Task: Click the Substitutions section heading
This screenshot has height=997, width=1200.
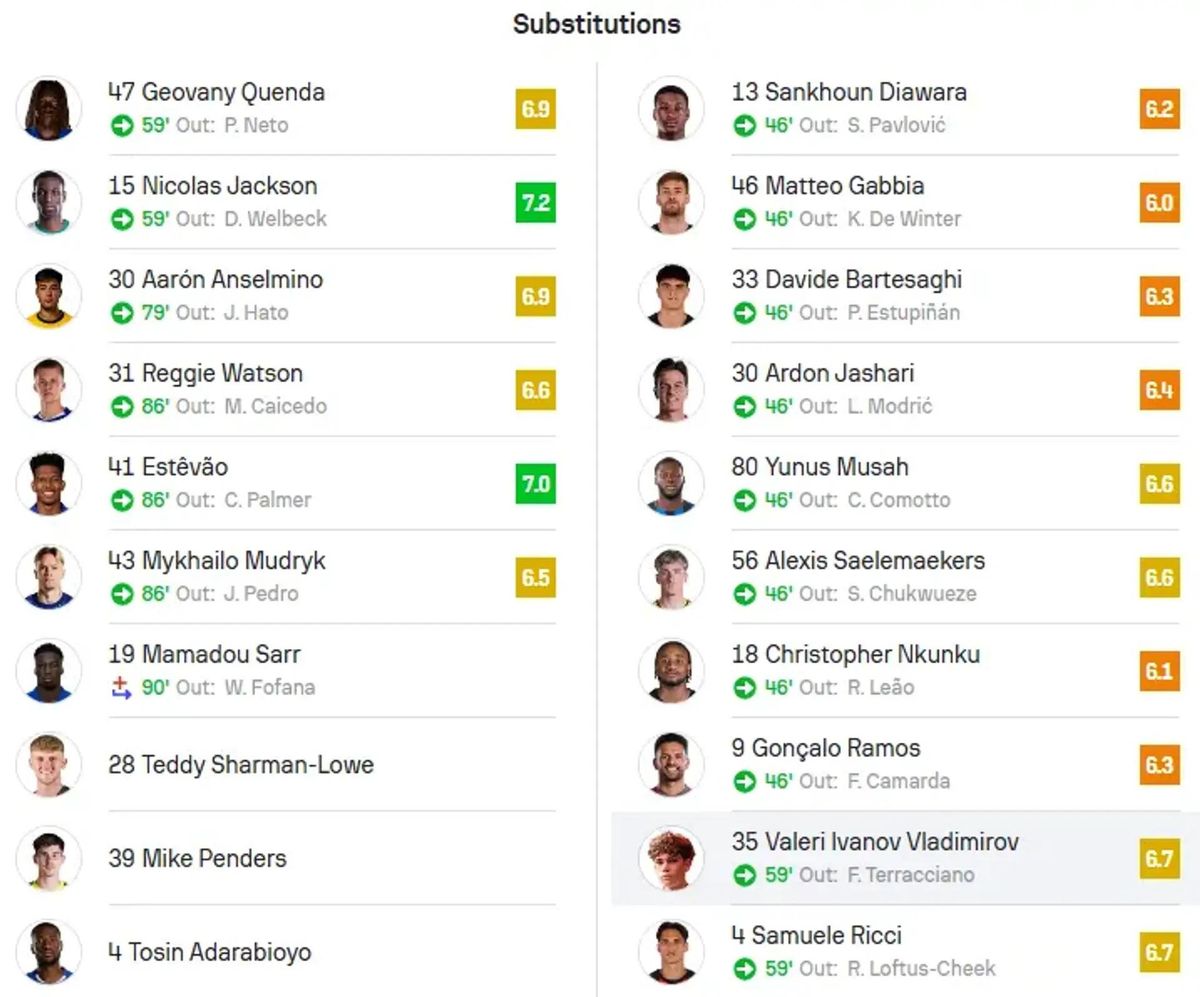Action: 597,24
